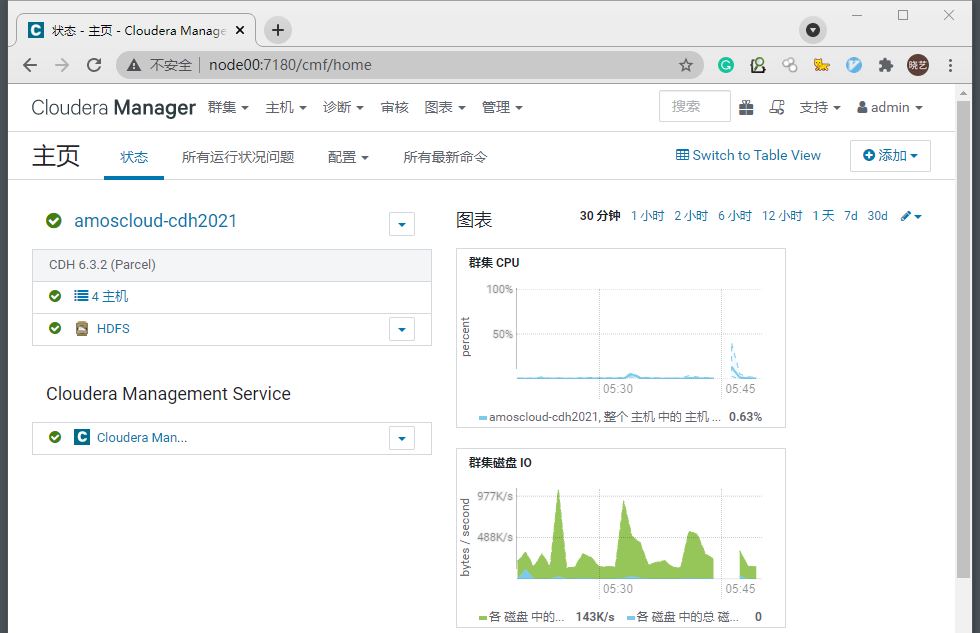Screen dimensions: 980x633
Task: Click the blue circular extension icon
Action: pos(854,65)
